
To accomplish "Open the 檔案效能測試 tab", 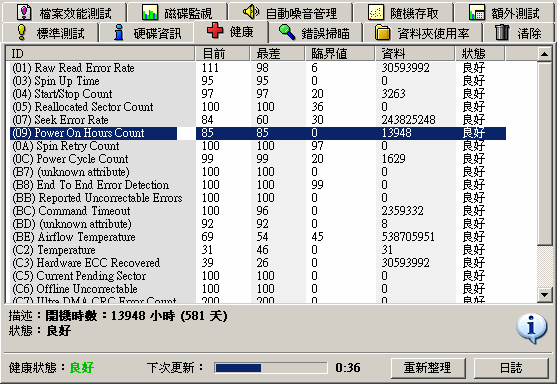I will [64, 12].
